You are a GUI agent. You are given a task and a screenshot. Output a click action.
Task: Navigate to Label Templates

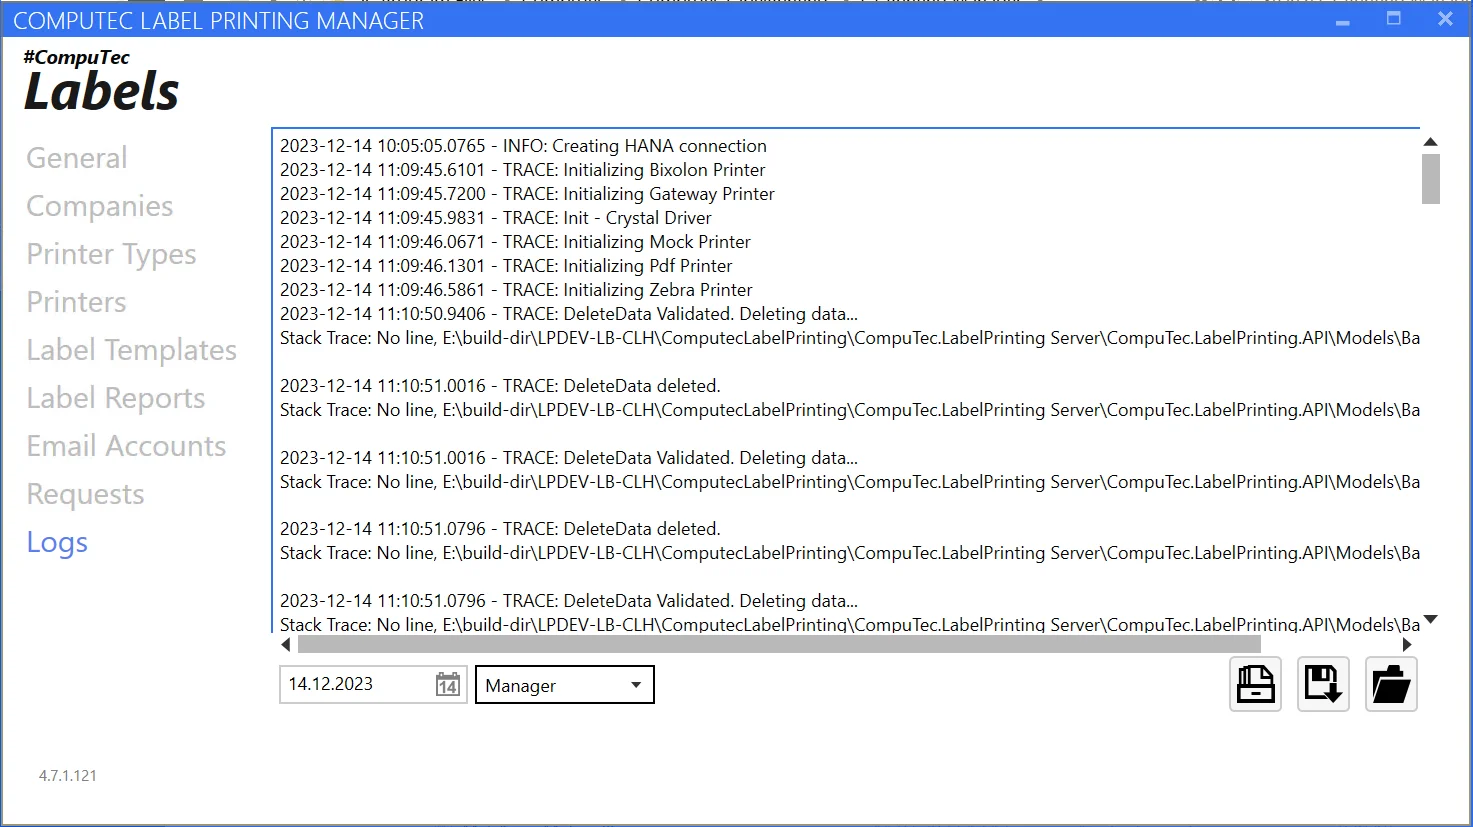tap(131, 350)
